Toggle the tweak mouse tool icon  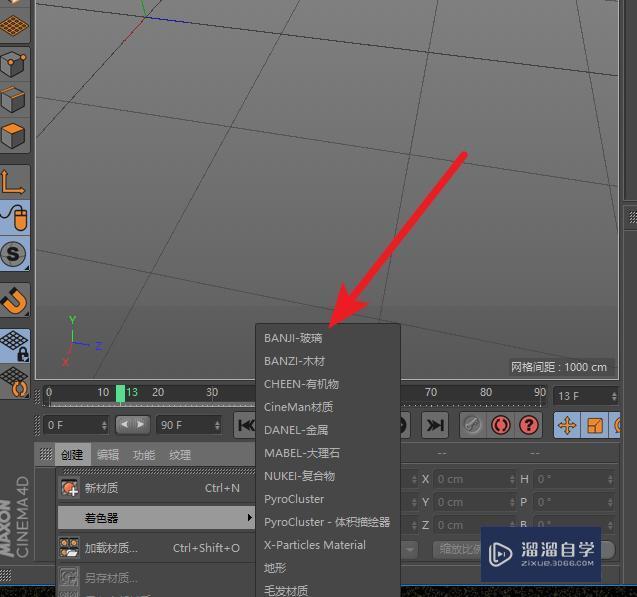tap(15, 217)
